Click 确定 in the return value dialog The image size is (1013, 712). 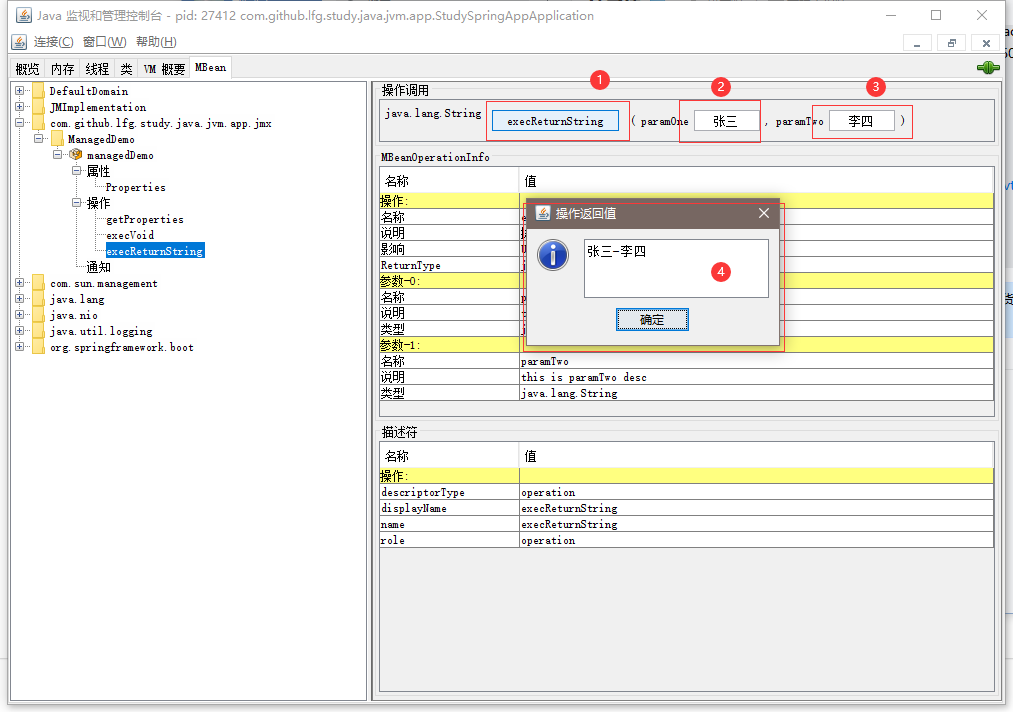[x=652, y=320]
